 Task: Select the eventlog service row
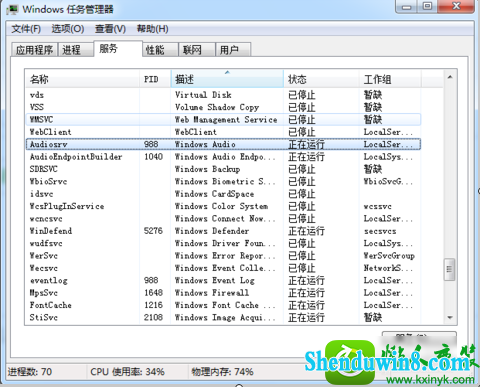[x=223, y=280]
